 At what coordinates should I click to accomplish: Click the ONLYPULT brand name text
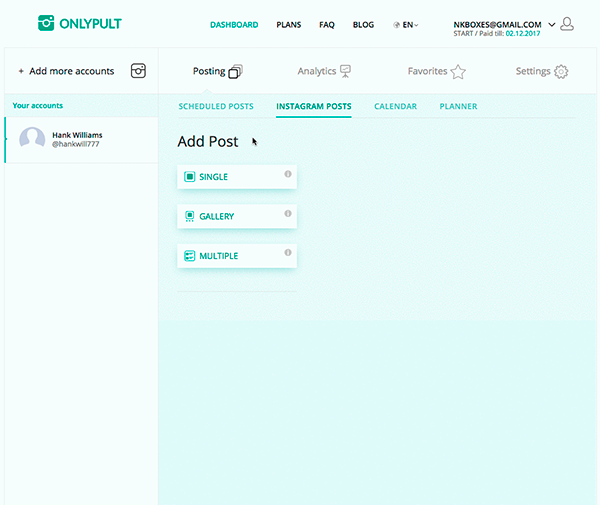point(90,24)
